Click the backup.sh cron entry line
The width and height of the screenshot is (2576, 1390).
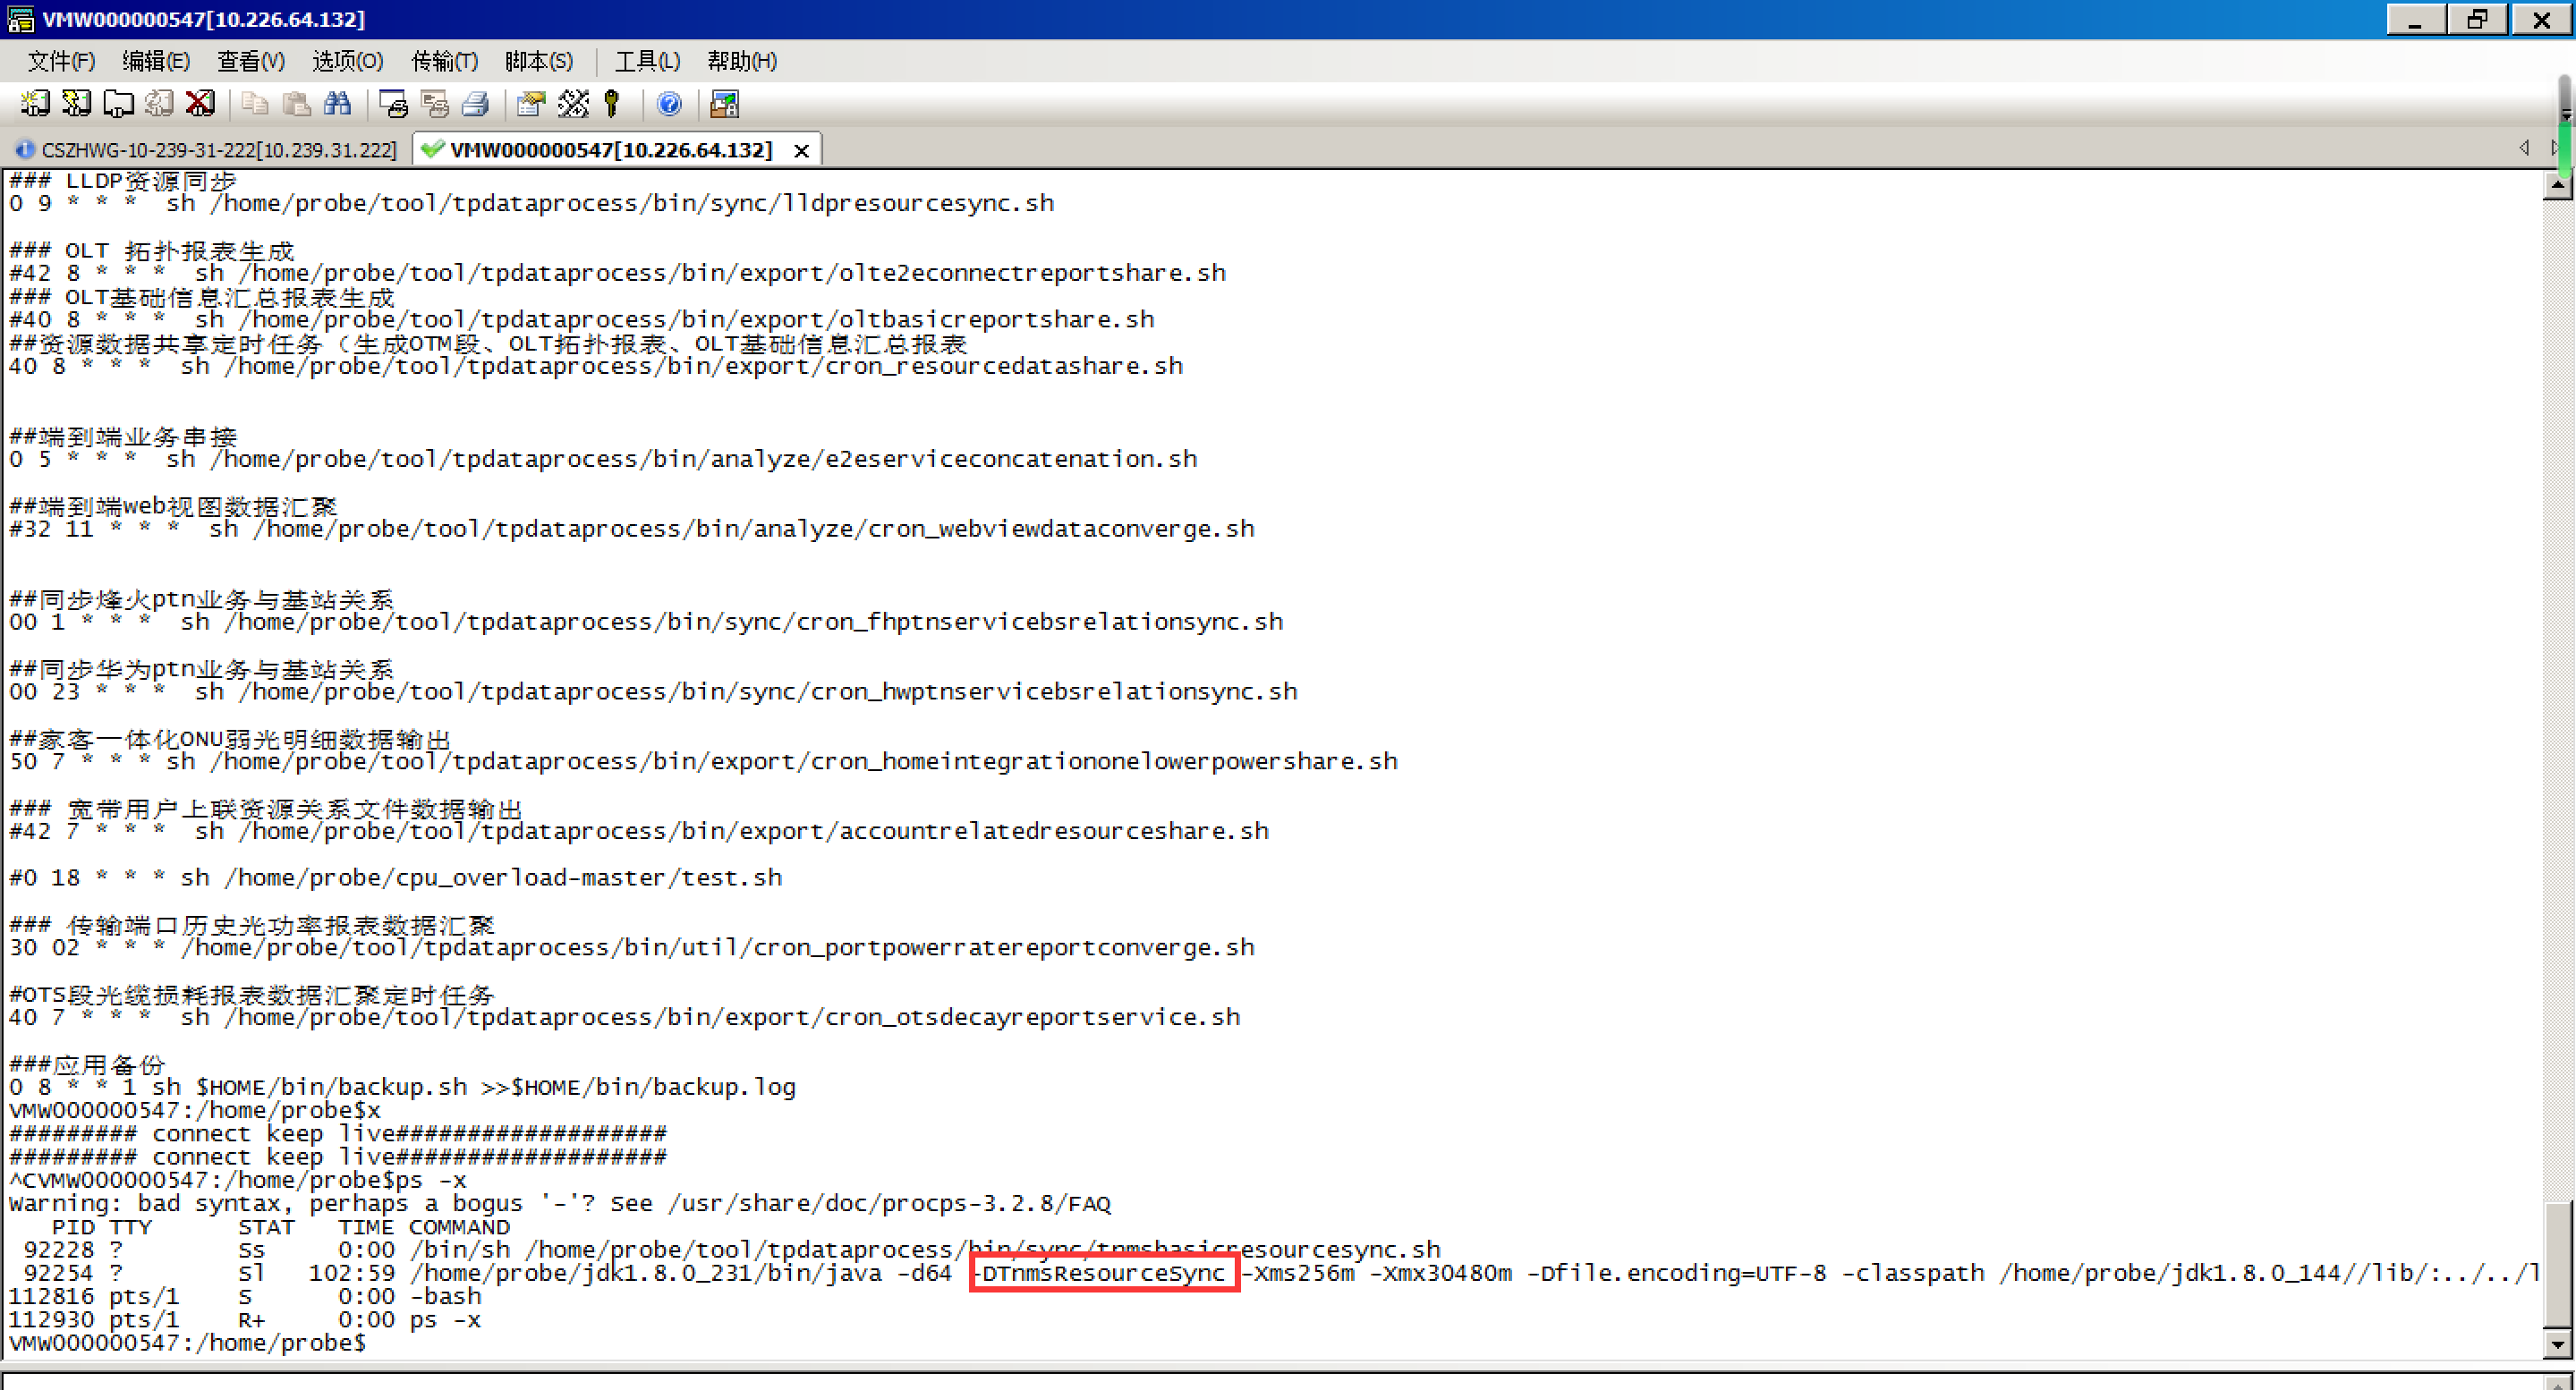coord(402,1087)
